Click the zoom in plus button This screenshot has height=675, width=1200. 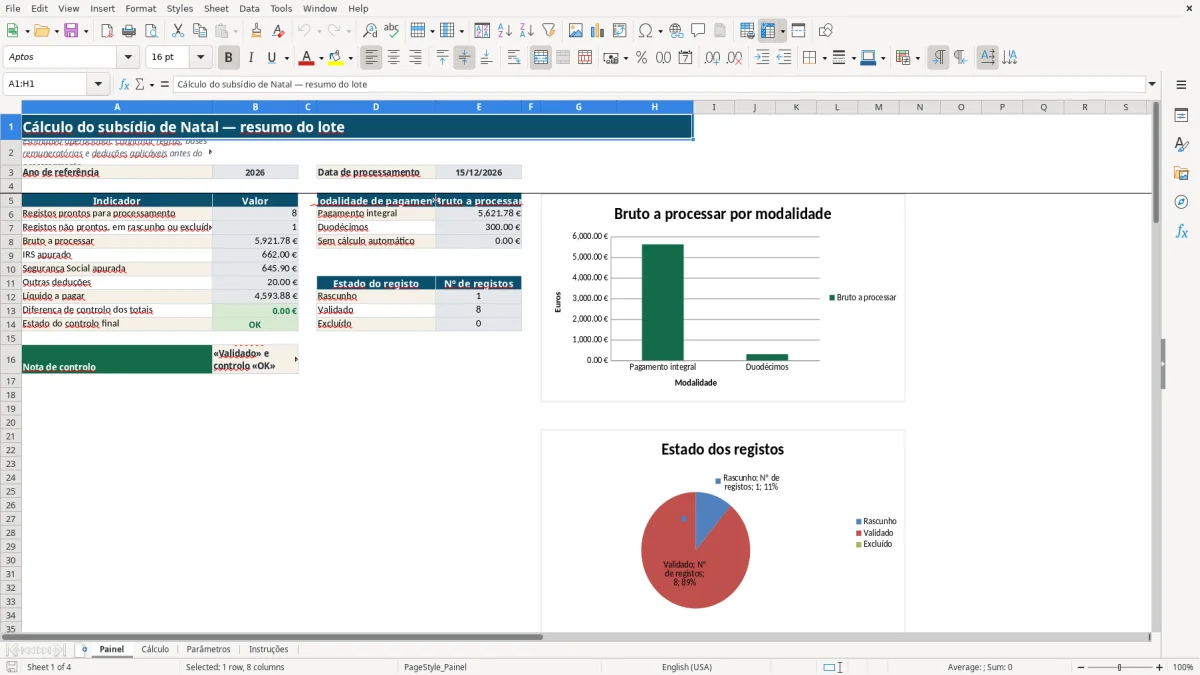tap(1159, 667)
